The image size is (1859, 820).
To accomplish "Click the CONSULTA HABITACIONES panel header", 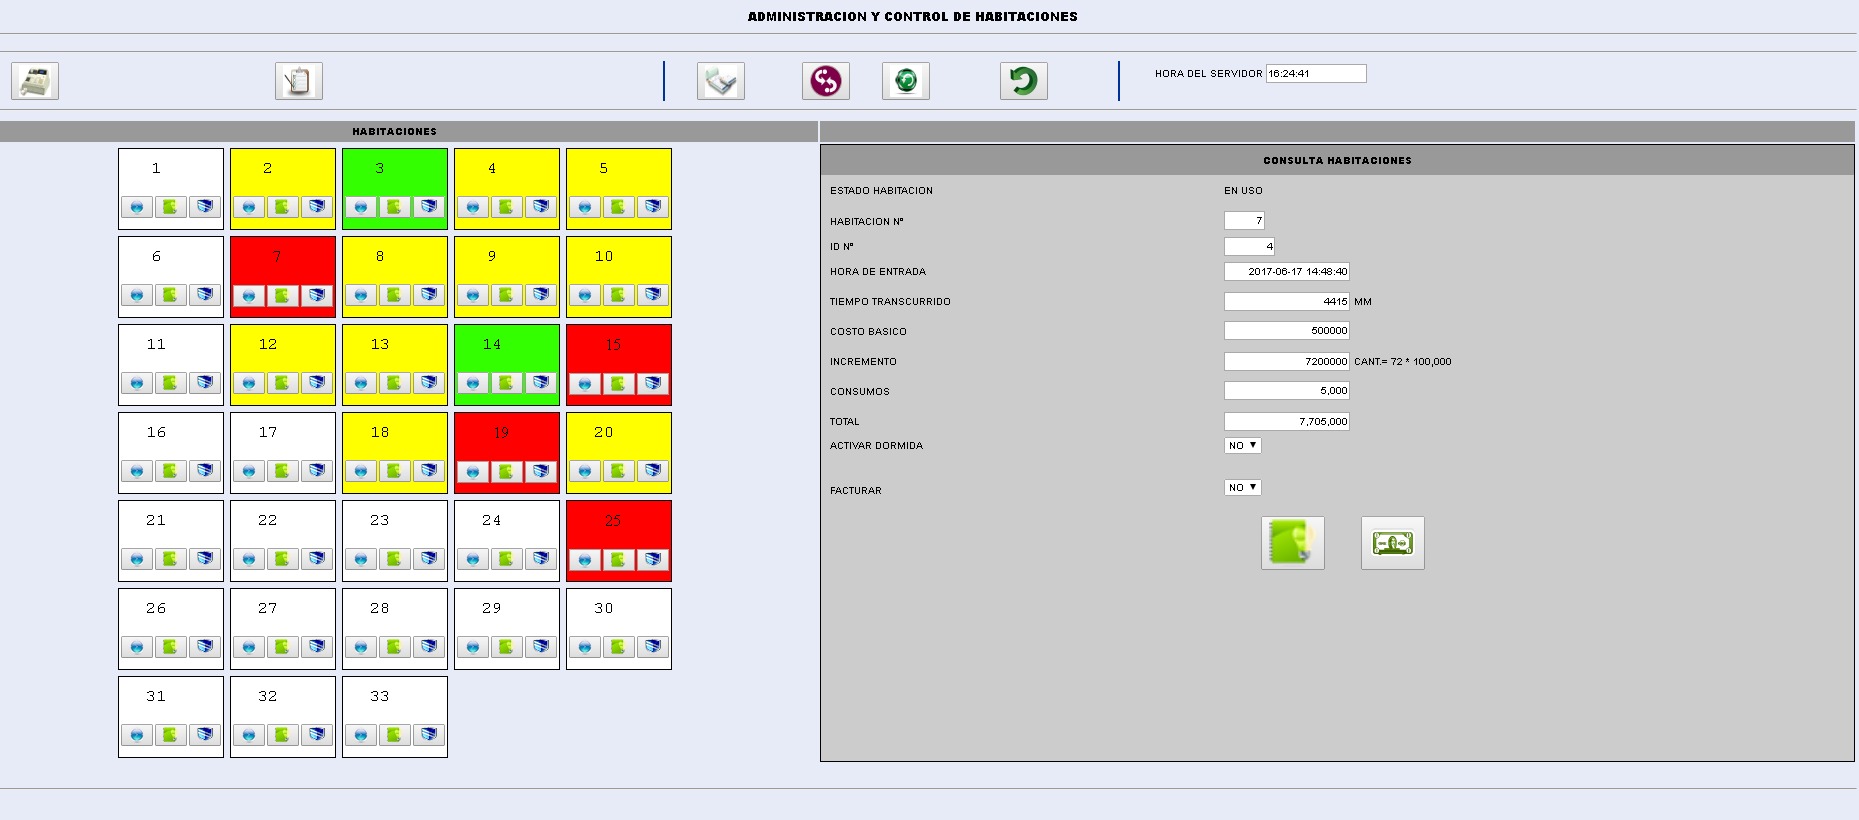I will 1338,160.
